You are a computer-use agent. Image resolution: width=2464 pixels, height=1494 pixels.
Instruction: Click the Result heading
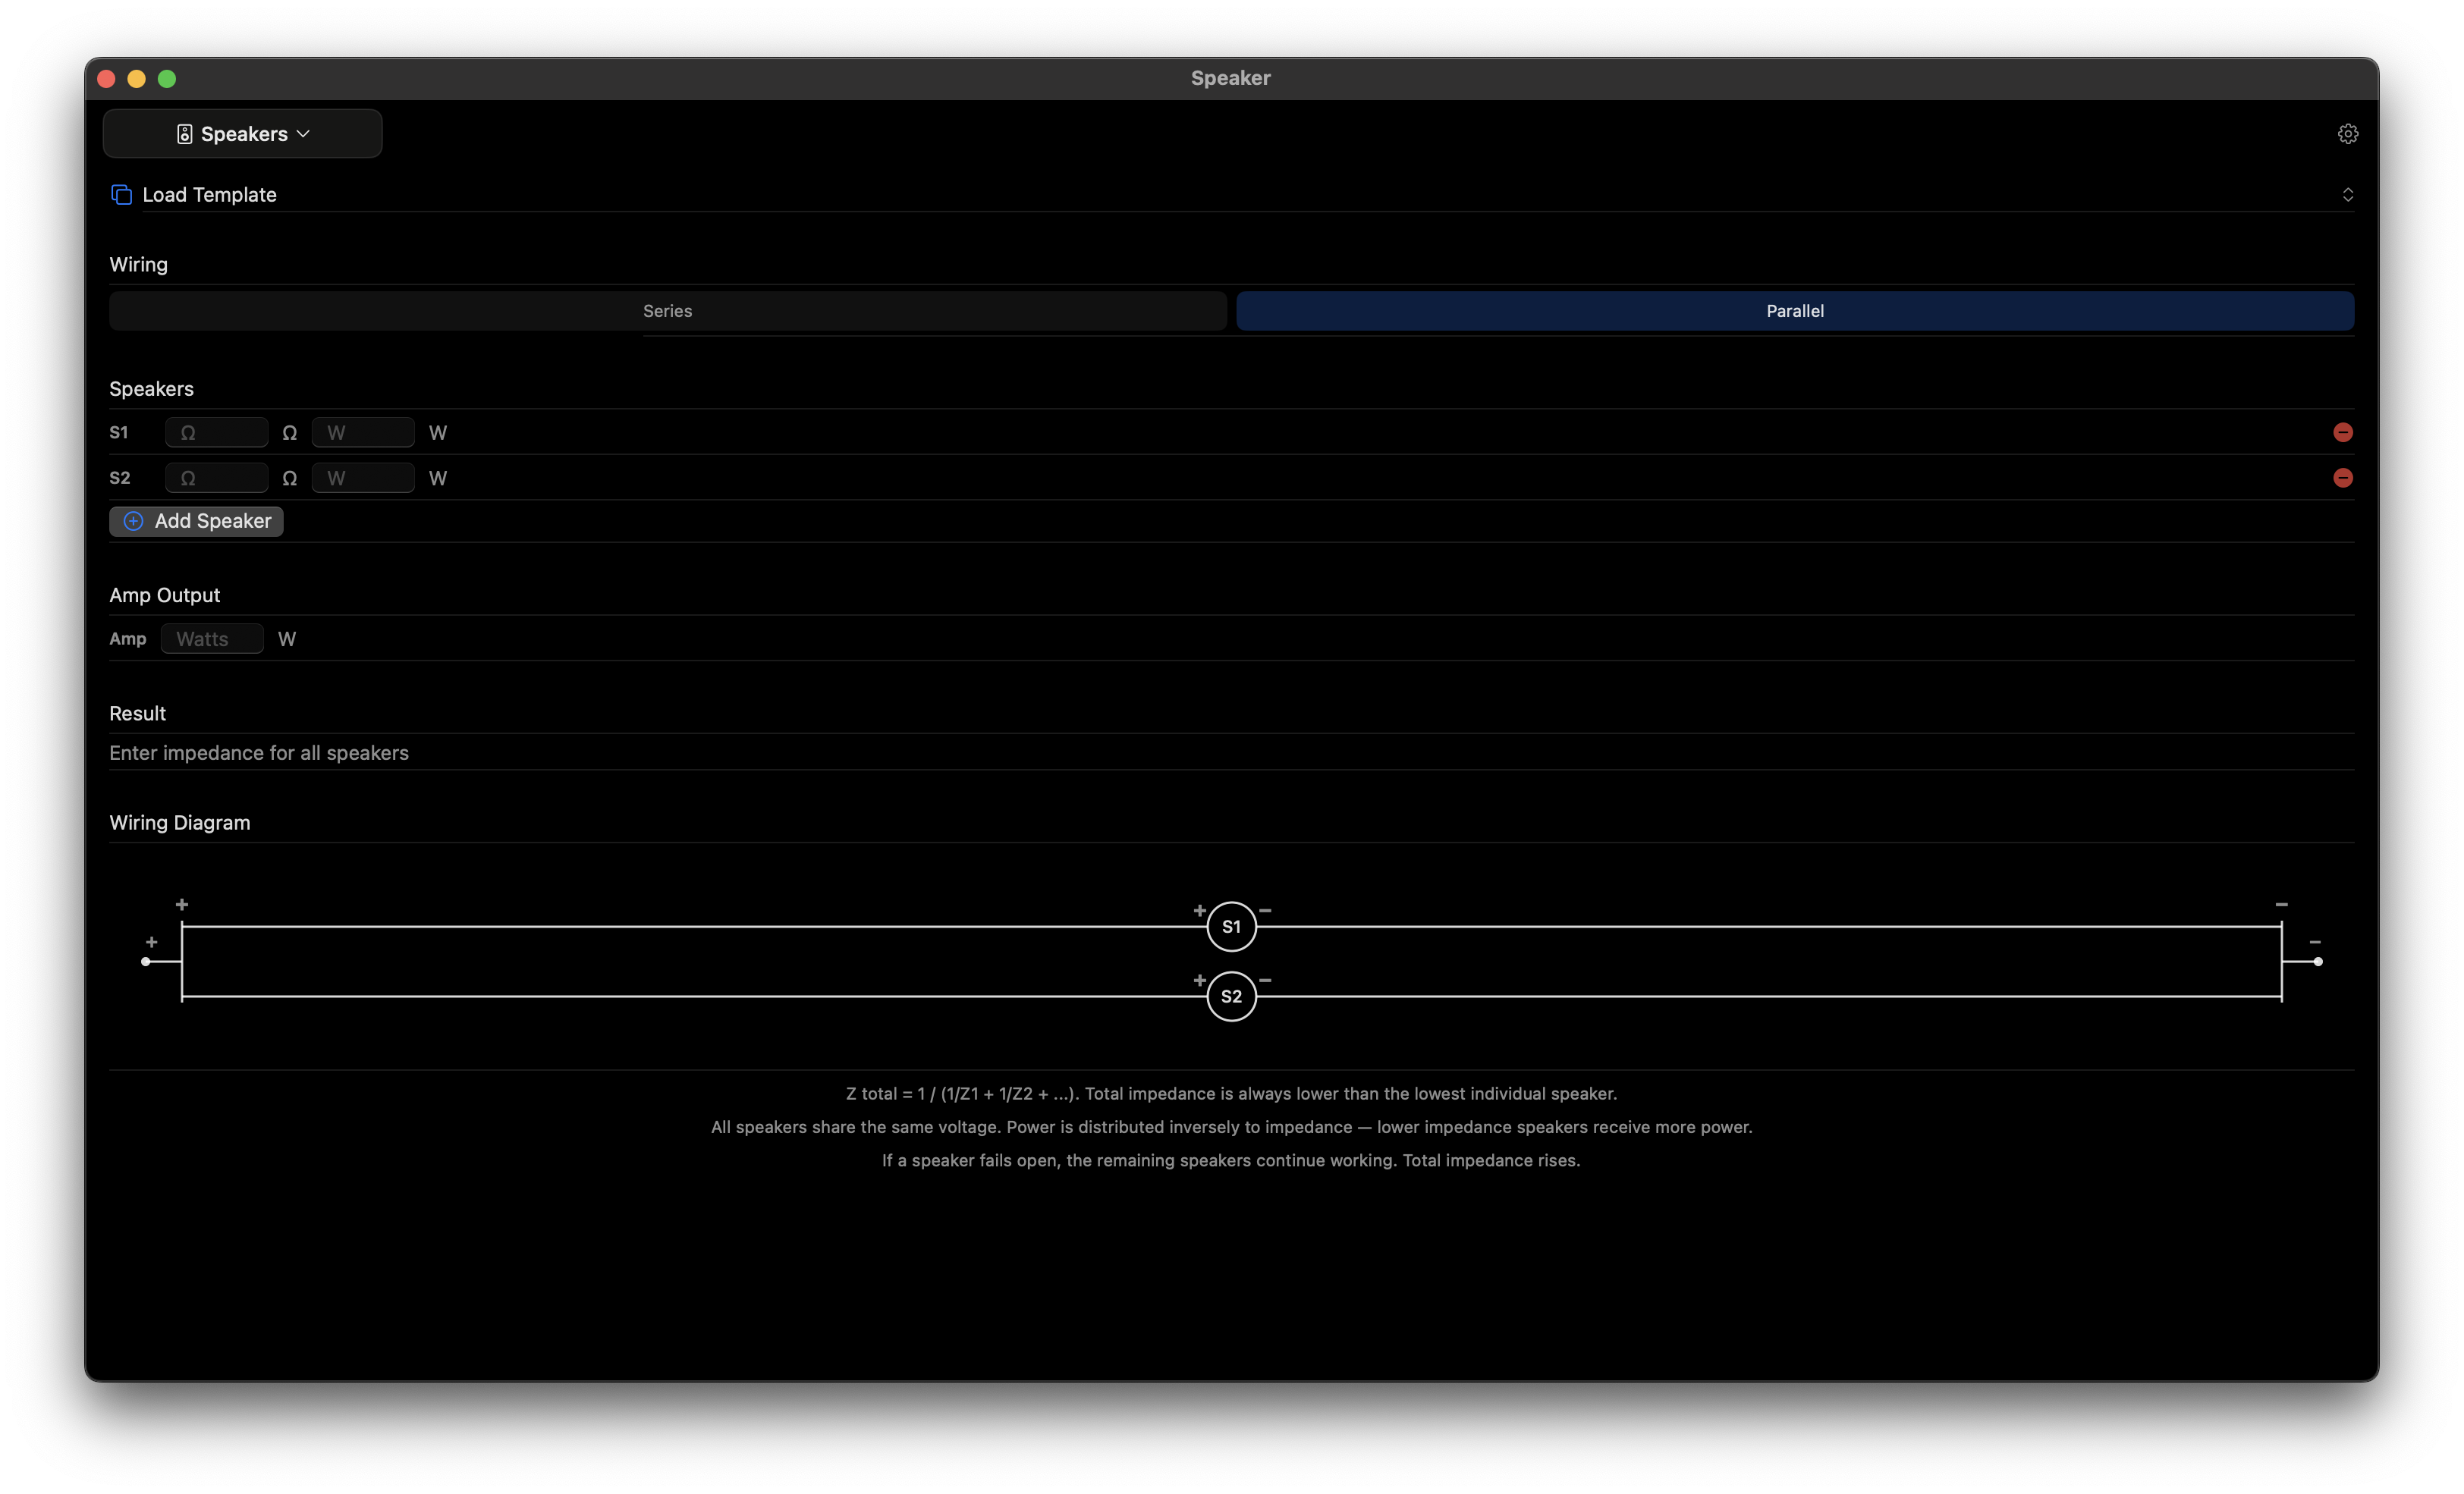click(x=137, y=714)
